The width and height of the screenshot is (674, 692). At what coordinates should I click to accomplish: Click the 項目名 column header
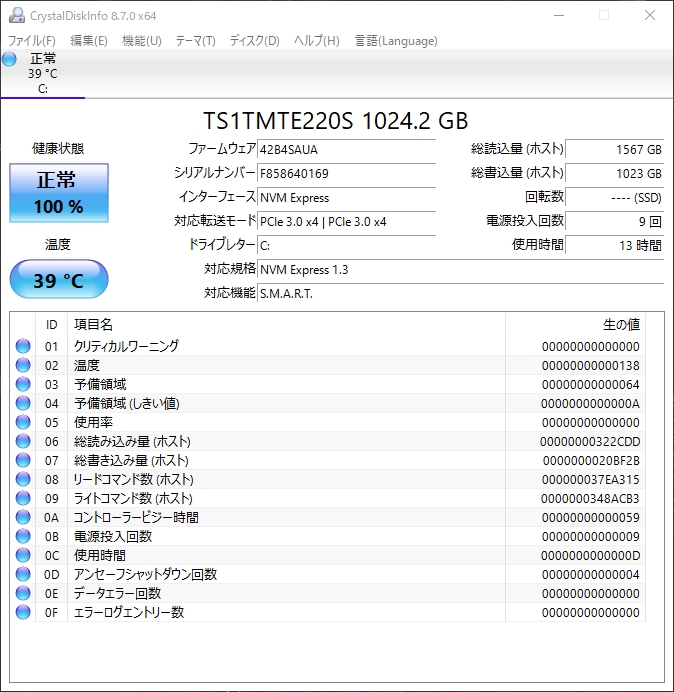tap(286, 325)
